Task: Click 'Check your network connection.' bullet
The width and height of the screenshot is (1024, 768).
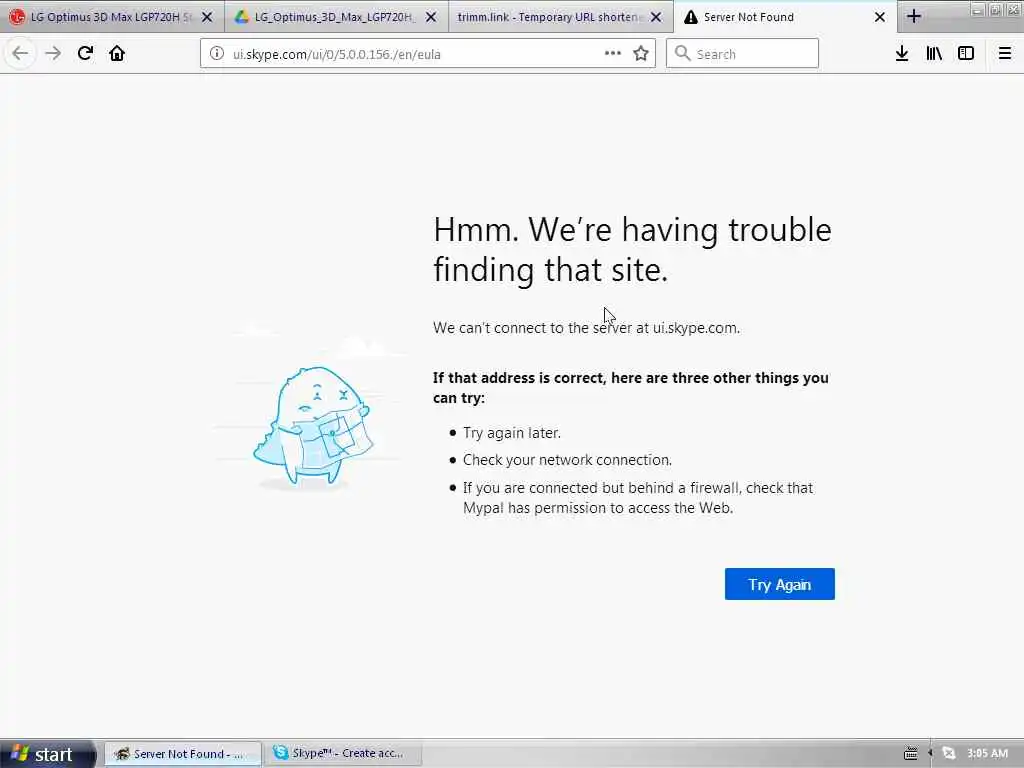Action: [x=568, y=460]
